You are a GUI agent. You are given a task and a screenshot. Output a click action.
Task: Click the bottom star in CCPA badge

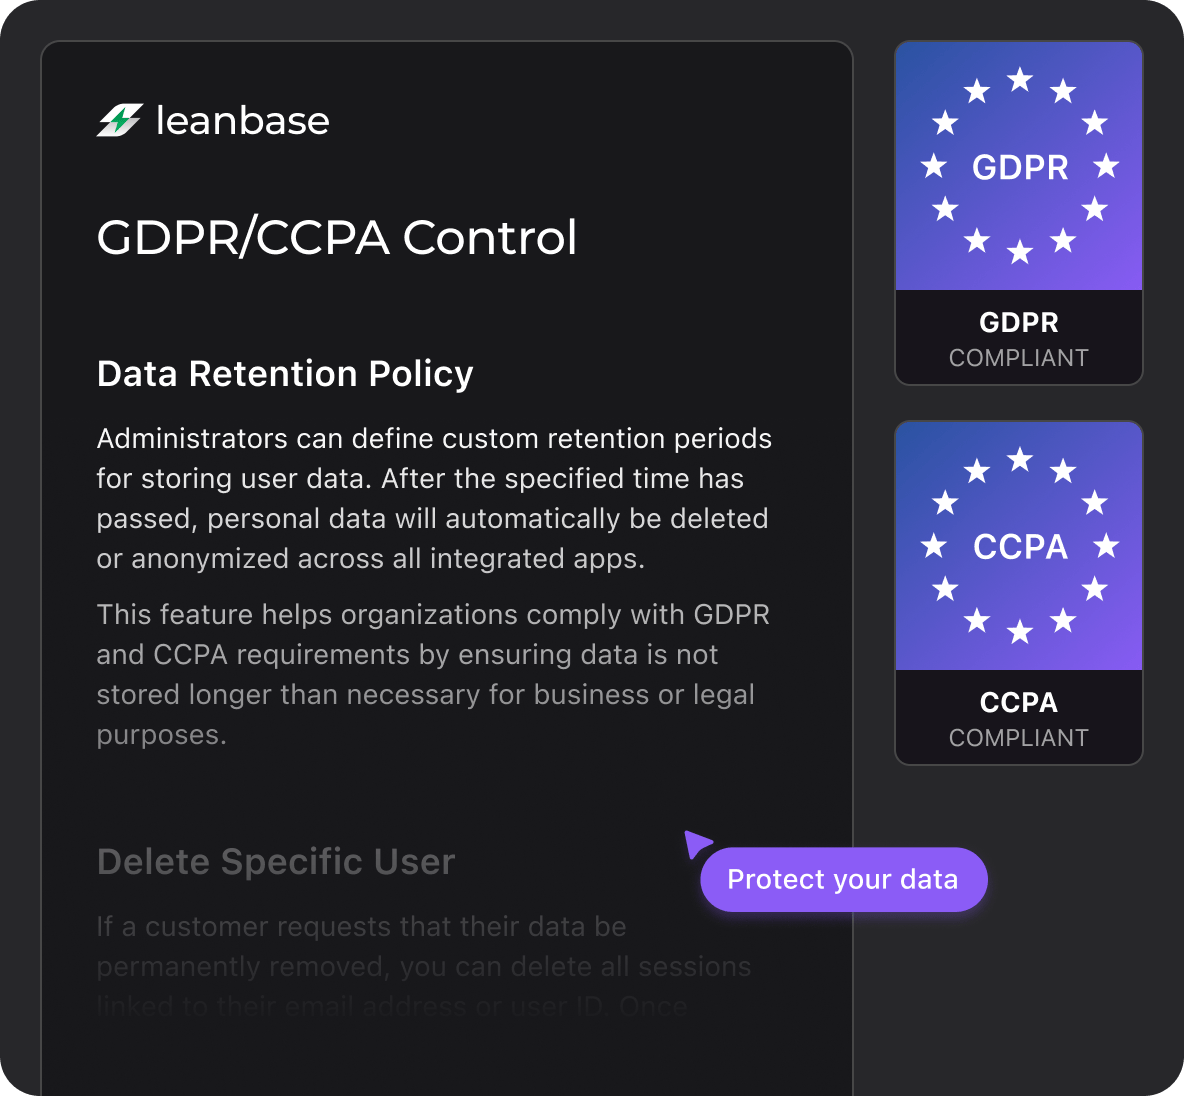click(x=1019, y=631)
